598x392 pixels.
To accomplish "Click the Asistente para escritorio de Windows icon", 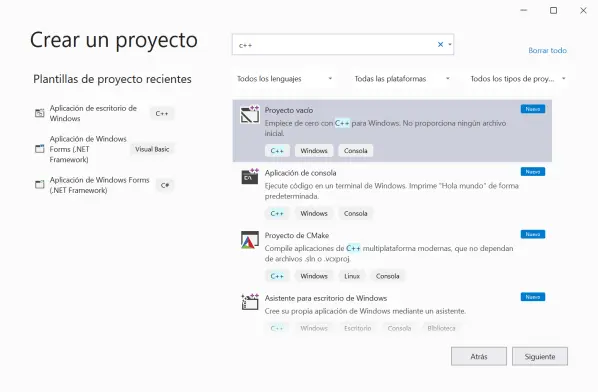I will [250, 302].
